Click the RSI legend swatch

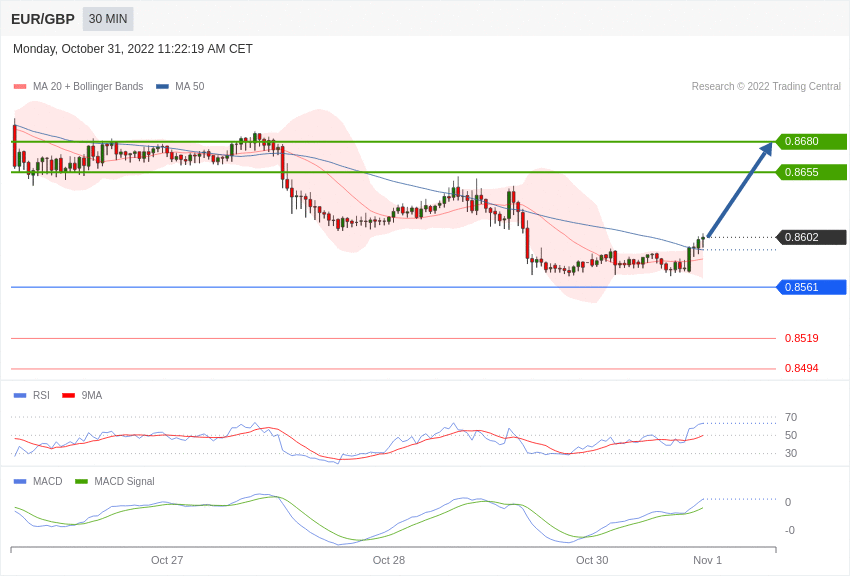[x=20, y=396]
